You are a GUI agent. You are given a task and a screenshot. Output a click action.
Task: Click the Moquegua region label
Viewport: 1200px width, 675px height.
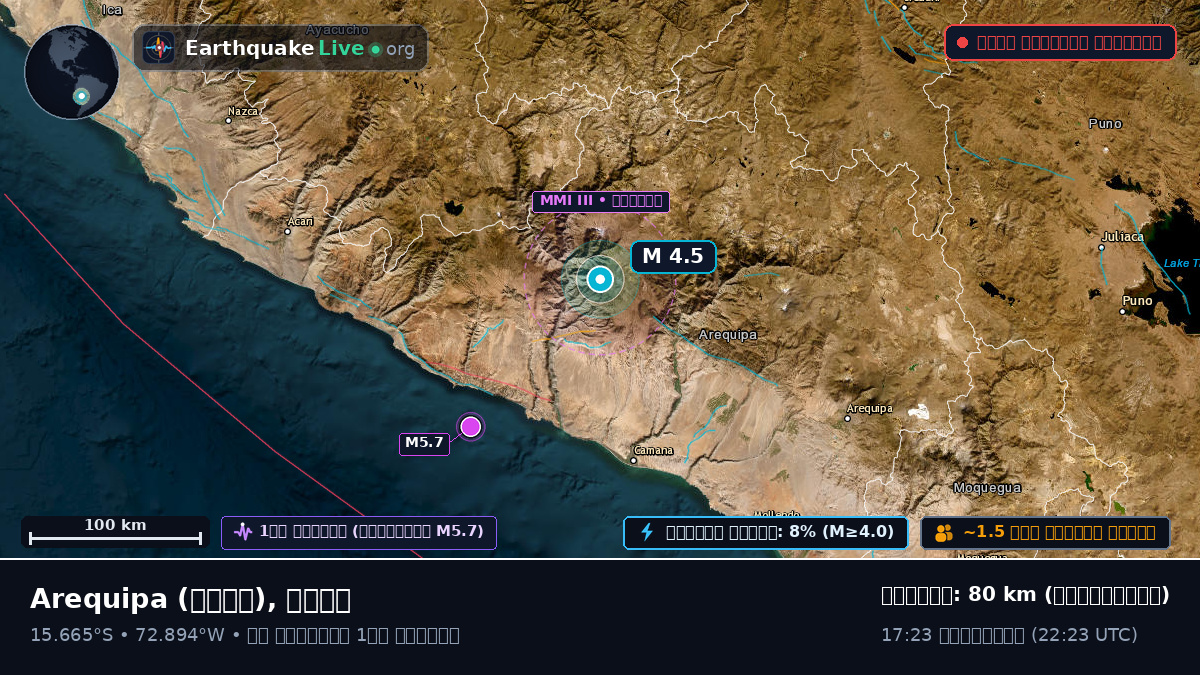pyautogui.click(x=987, y=488)
